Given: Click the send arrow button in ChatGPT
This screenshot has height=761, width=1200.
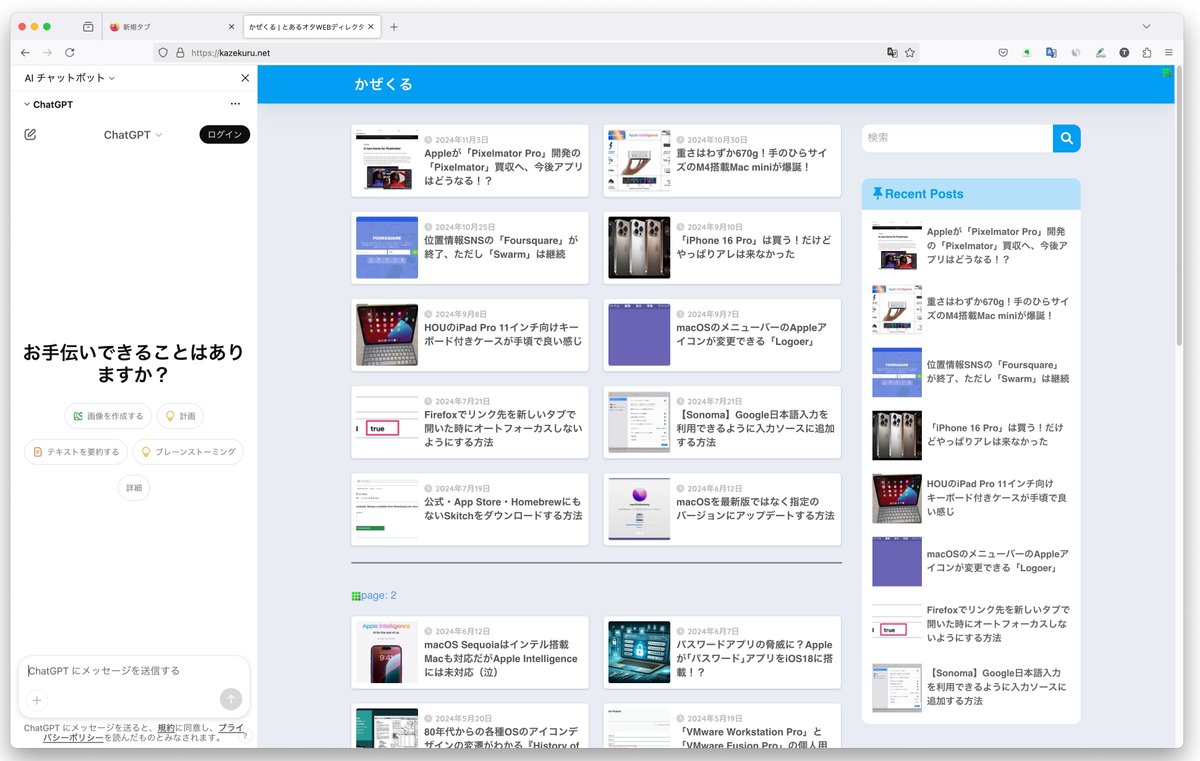Looking at the screenshot, I should pos(231,699).
